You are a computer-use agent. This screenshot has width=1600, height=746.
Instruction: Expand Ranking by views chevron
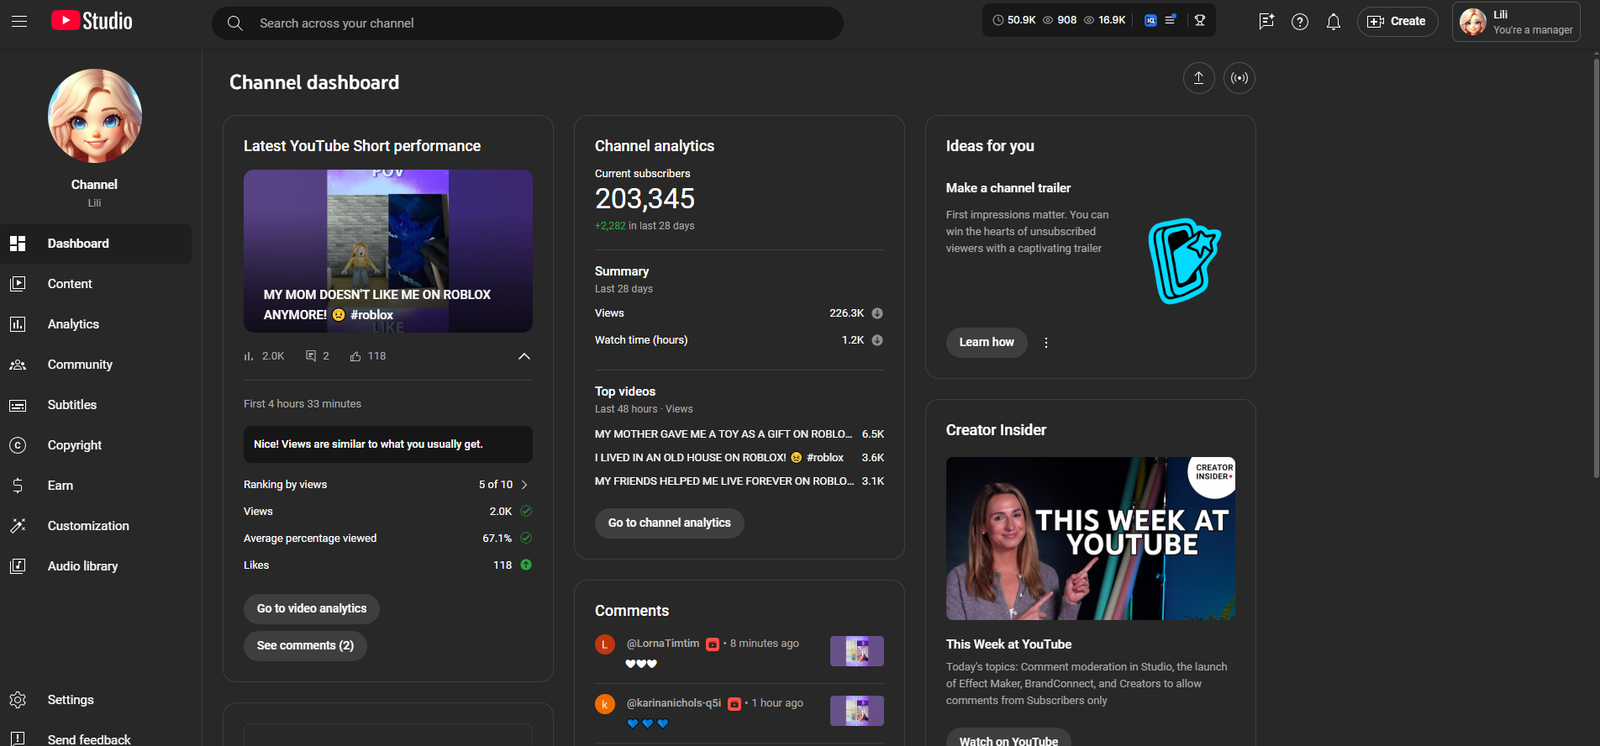525,485
